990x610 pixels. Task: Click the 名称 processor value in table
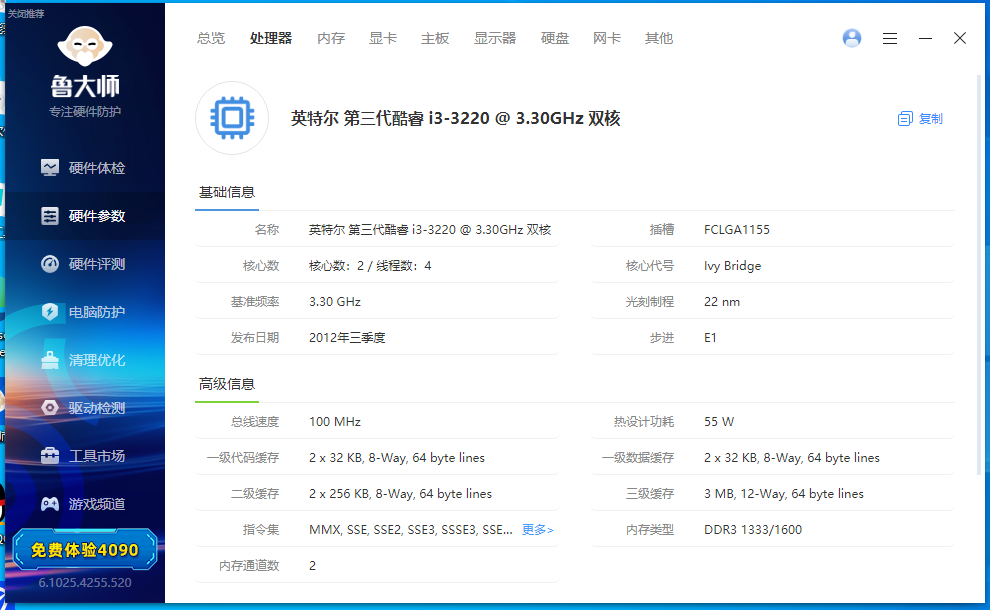pyautogui.click(x=430, y=230)
